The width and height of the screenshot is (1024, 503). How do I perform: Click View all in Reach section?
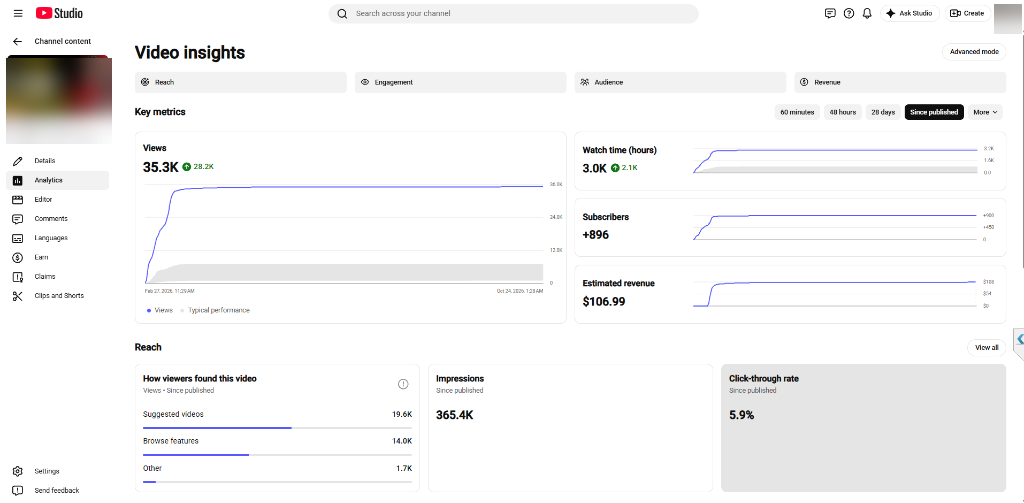(x=986, y=348)
